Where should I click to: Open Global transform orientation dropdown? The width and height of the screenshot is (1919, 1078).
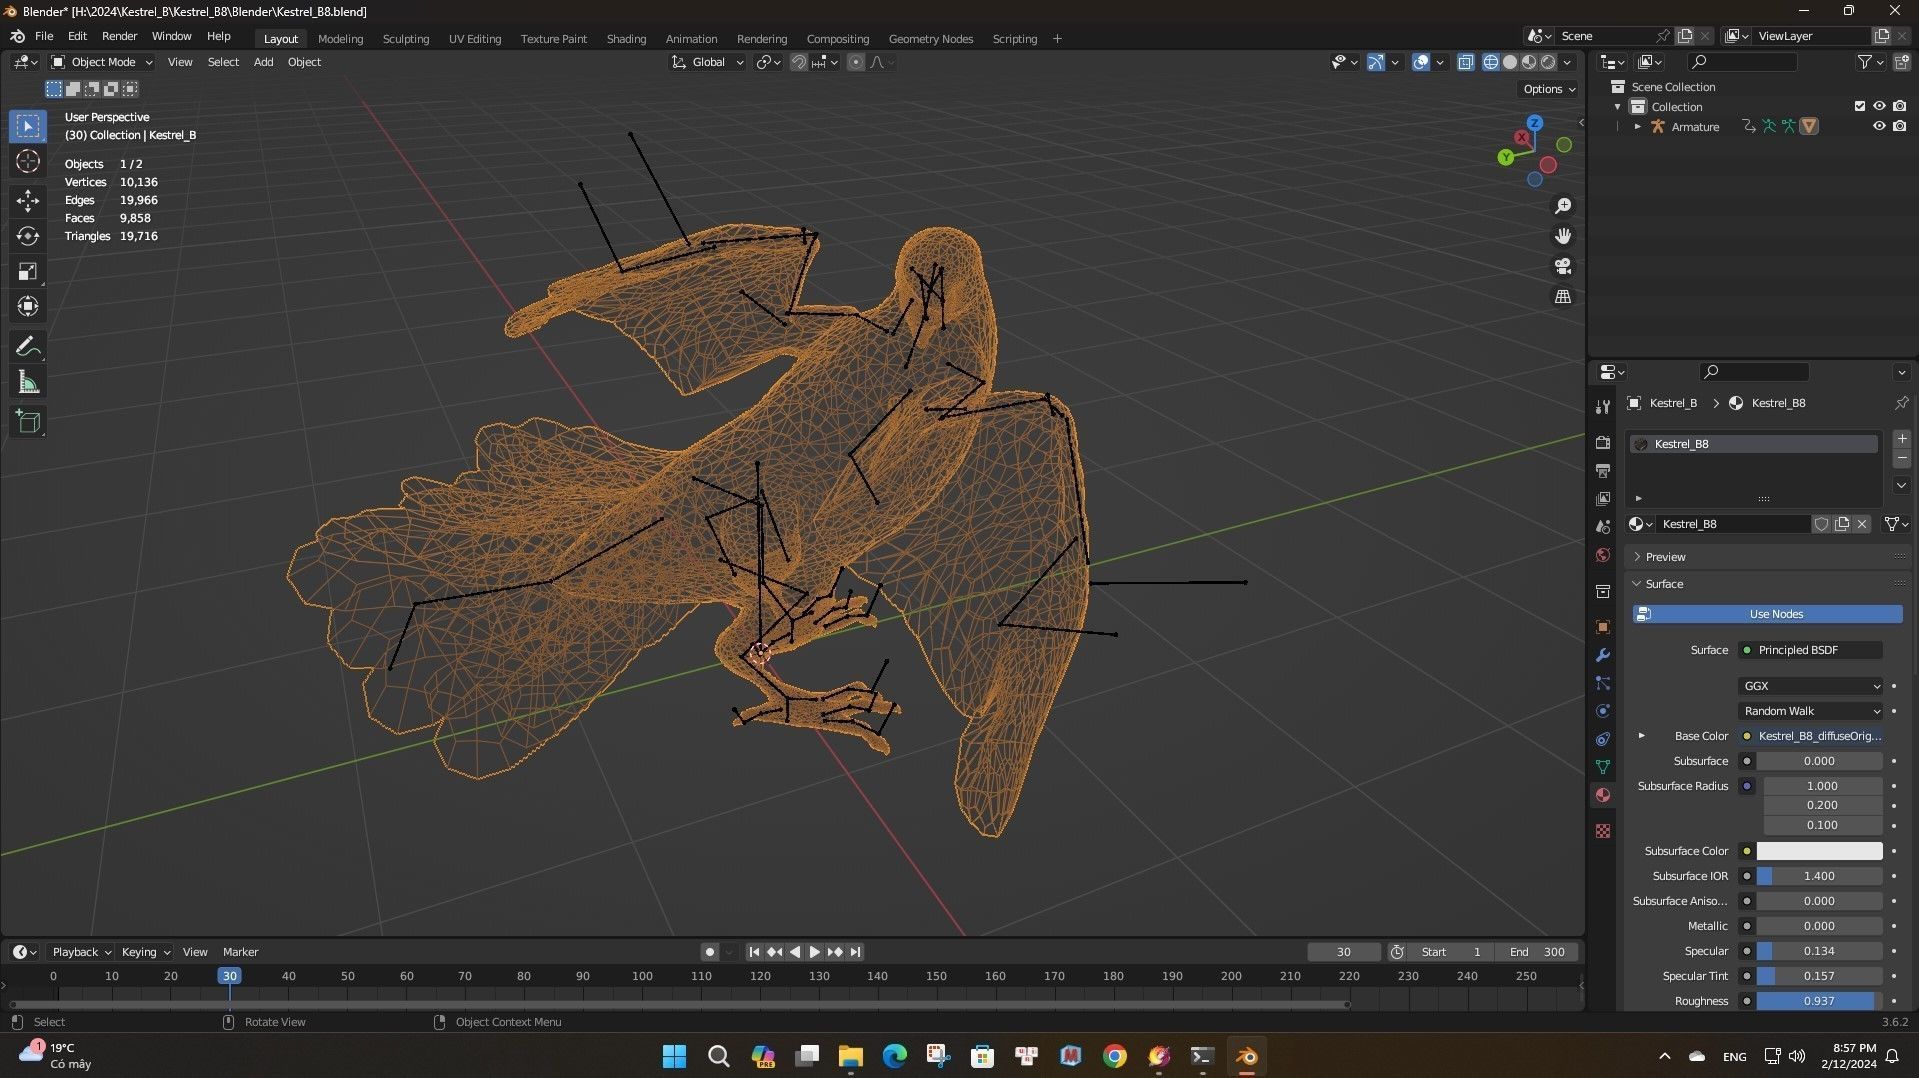coord(708,62)
